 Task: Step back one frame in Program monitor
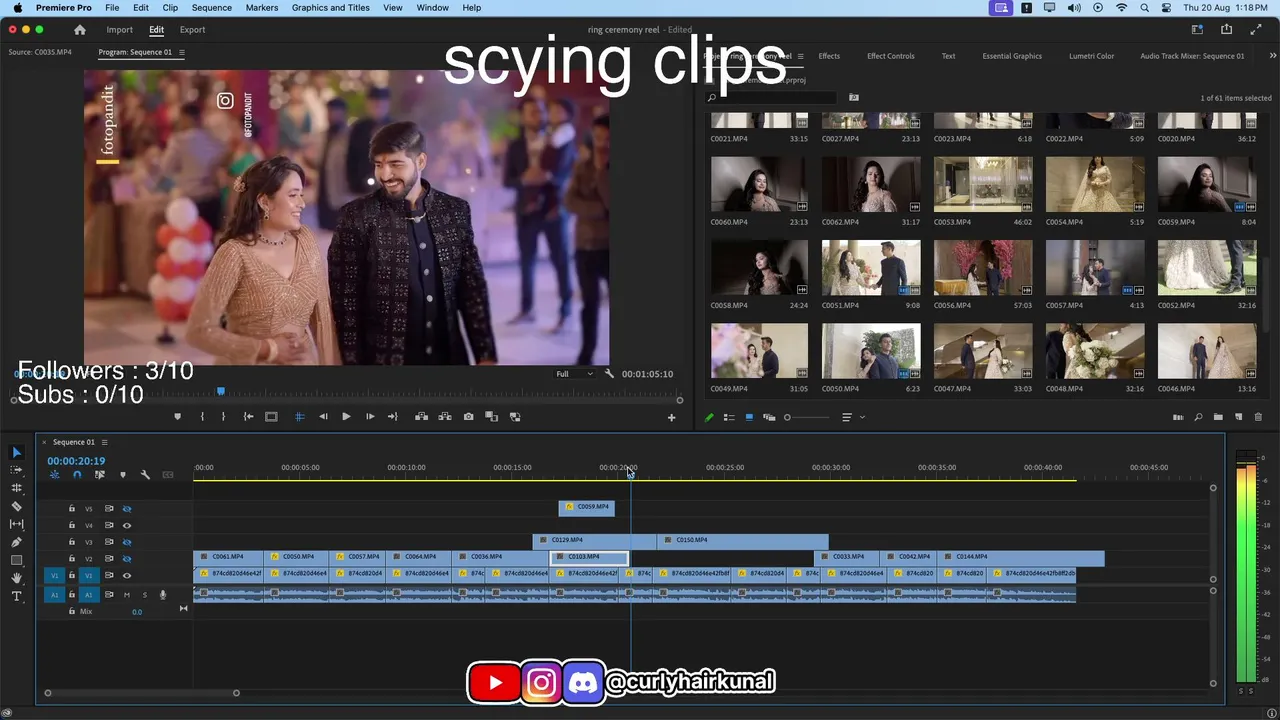pos(323,417)
